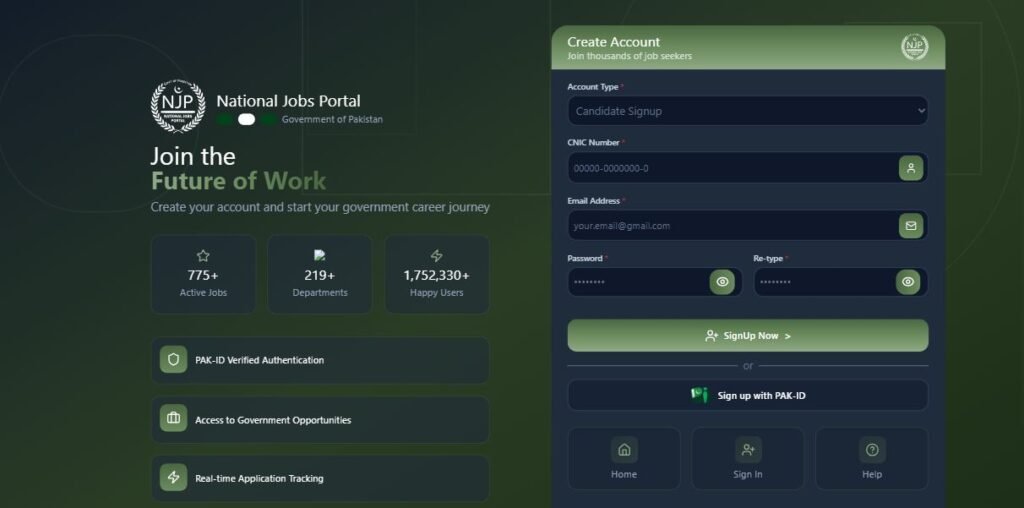Click the Government of Pakistan text
This screenshot has height=508, width=1024.
coord(332,119)
